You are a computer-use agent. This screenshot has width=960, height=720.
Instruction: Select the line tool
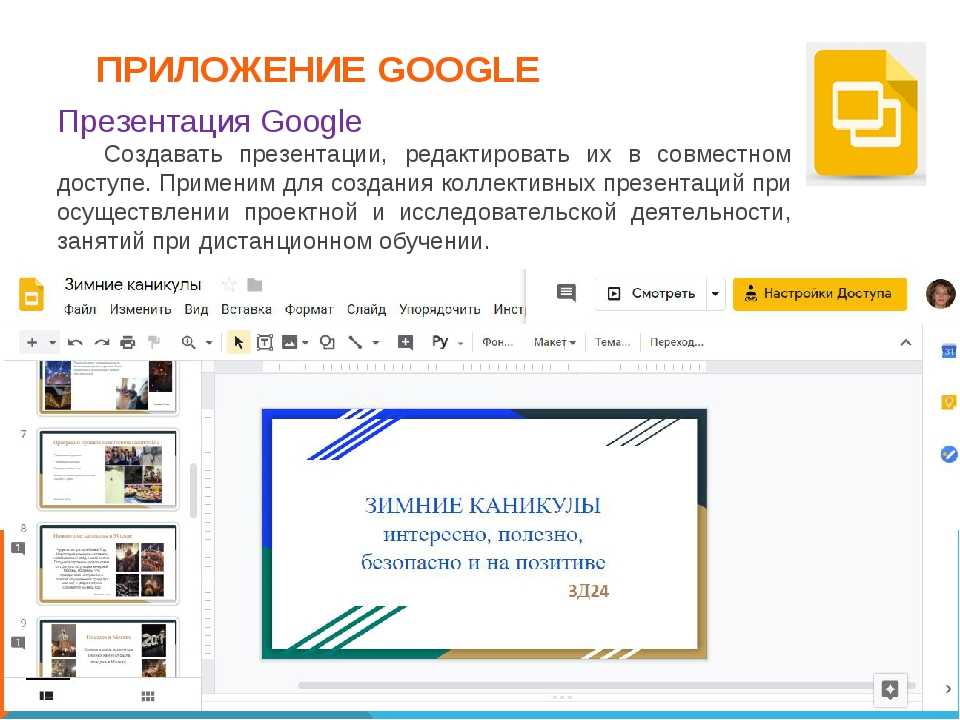(355, 342)
